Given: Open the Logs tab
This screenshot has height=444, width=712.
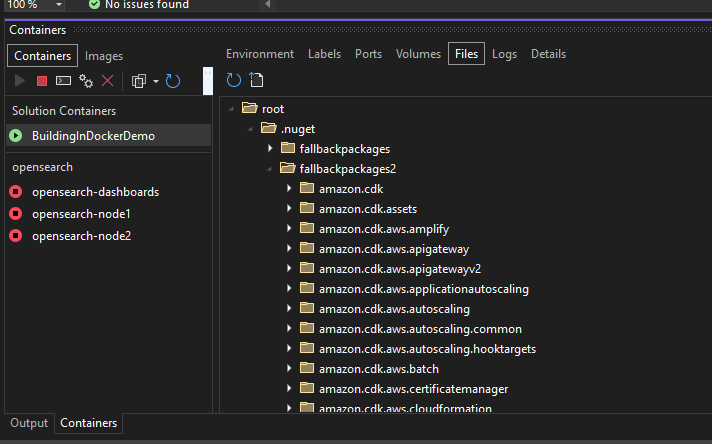Looking at the screenshot, I should 504,54.
